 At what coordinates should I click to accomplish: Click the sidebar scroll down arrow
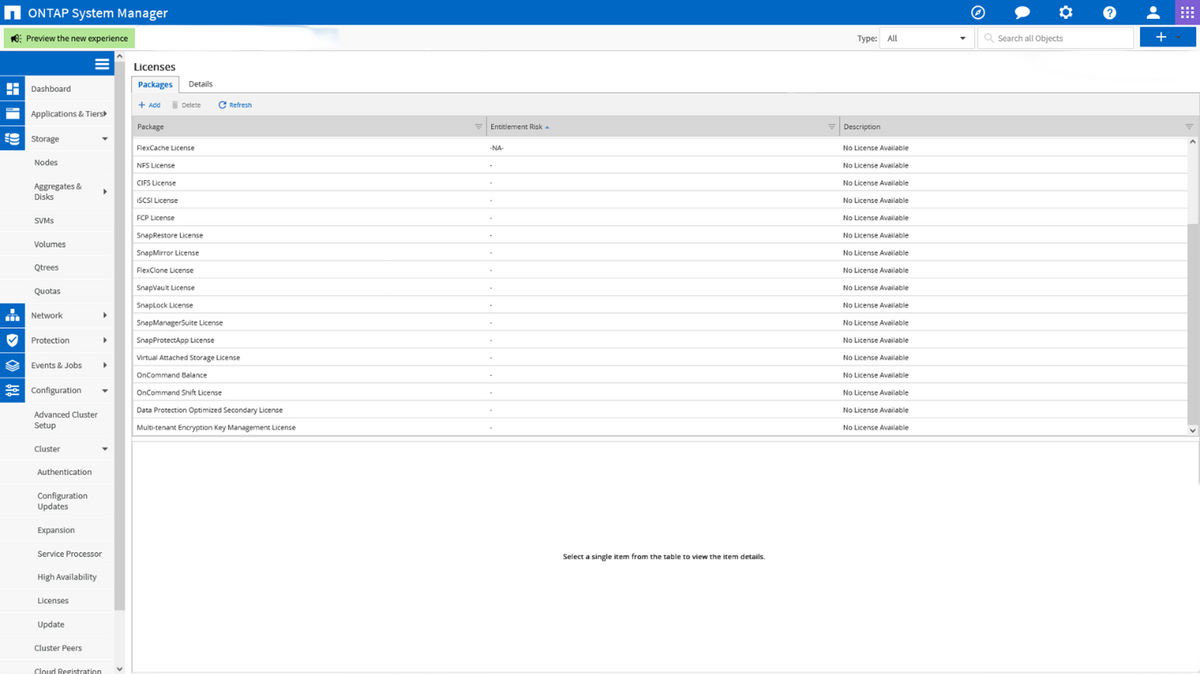click(x=120, y=668)
